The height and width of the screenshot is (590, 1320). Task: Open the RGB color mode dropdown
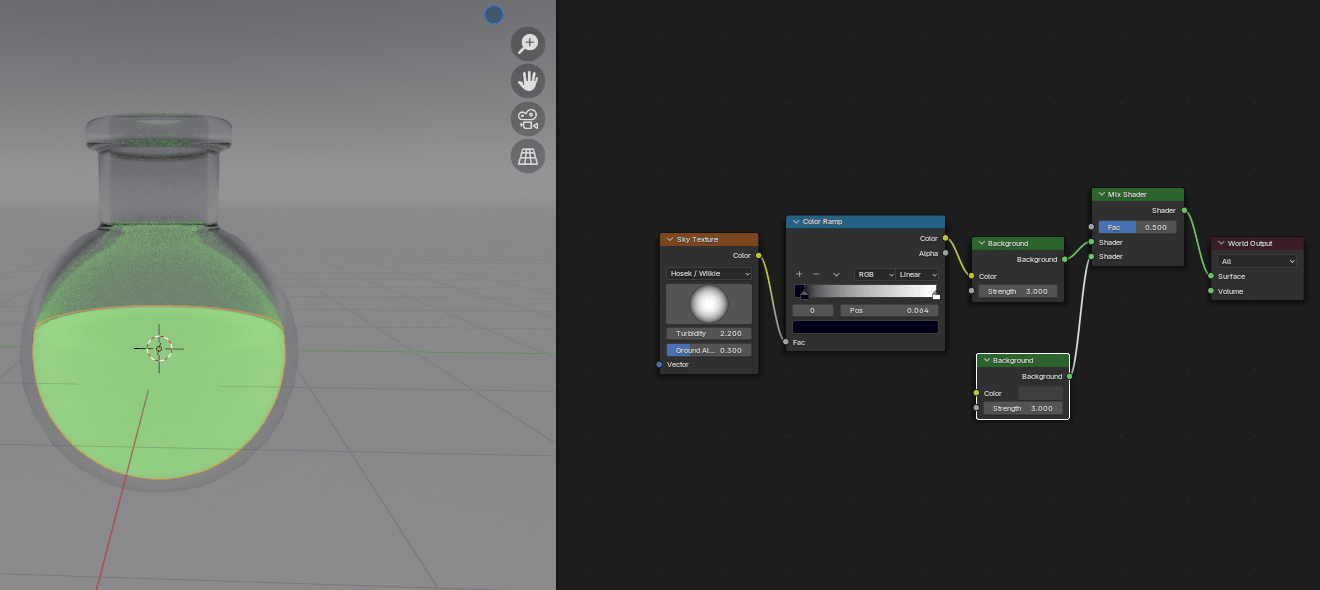click(x=875, y=274)
